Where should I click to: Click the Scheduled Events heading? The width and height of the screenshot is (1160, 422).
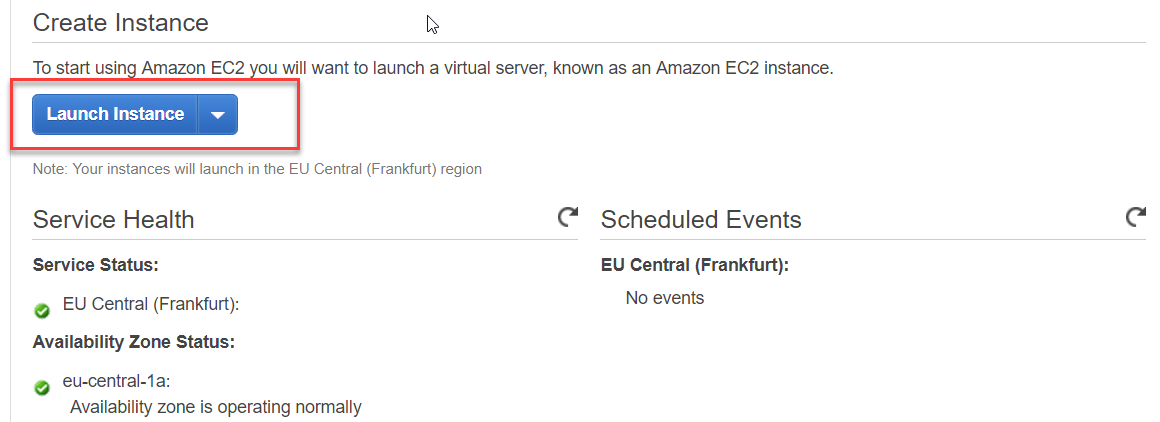(x=700, y=220)
